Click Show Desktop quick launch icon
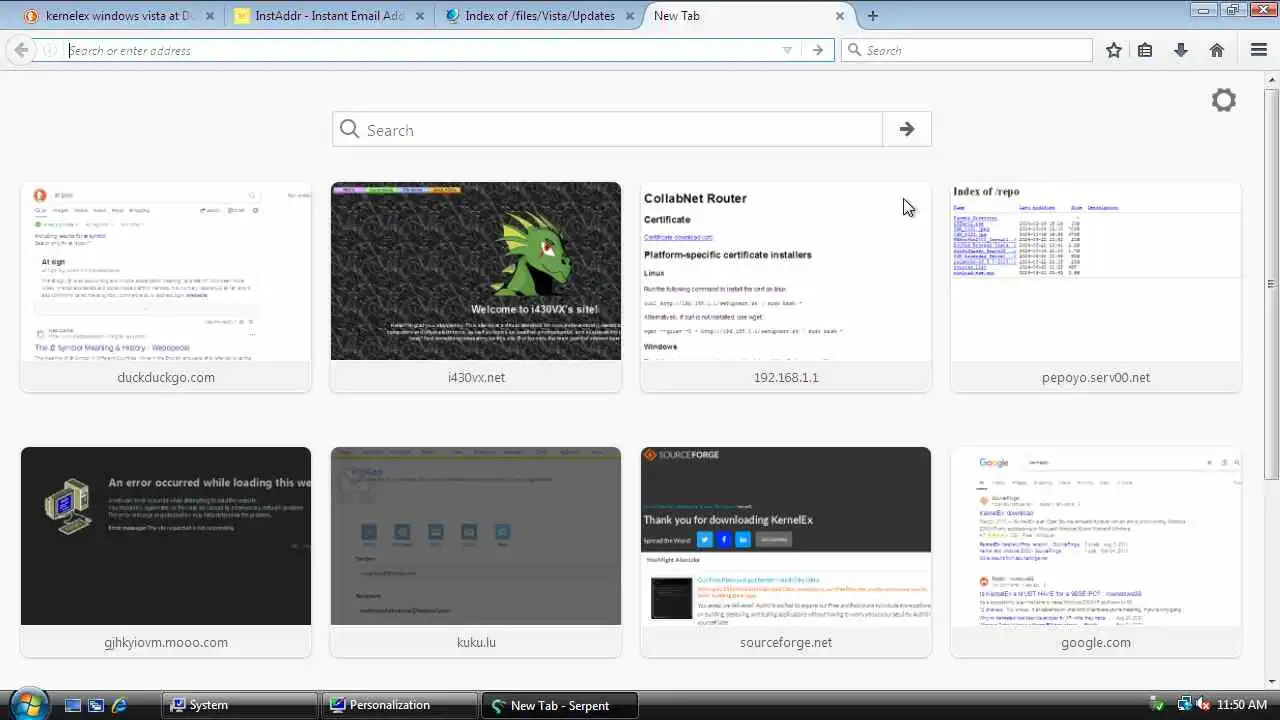This screenshot has width=1280, height=720. coord(72,705)
